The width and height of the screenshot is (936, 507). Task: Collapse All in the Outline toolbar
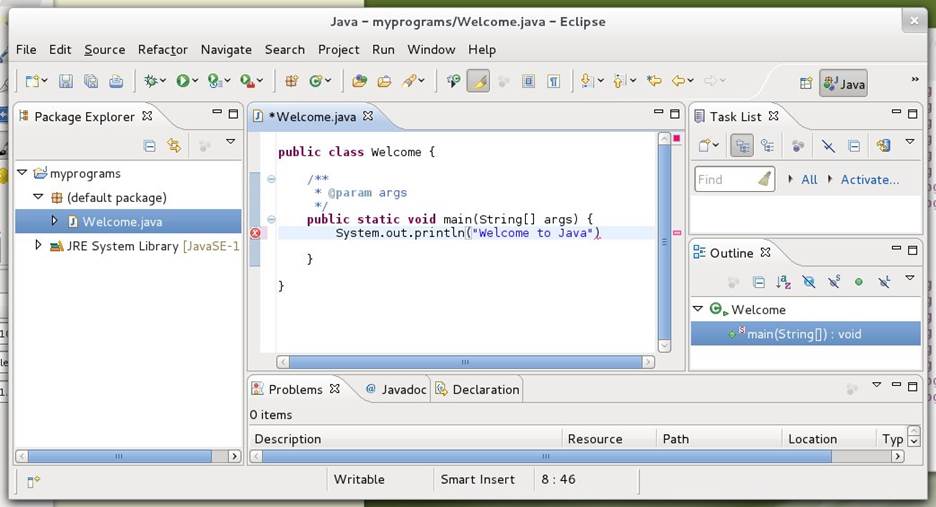click(x=759, y=282)
